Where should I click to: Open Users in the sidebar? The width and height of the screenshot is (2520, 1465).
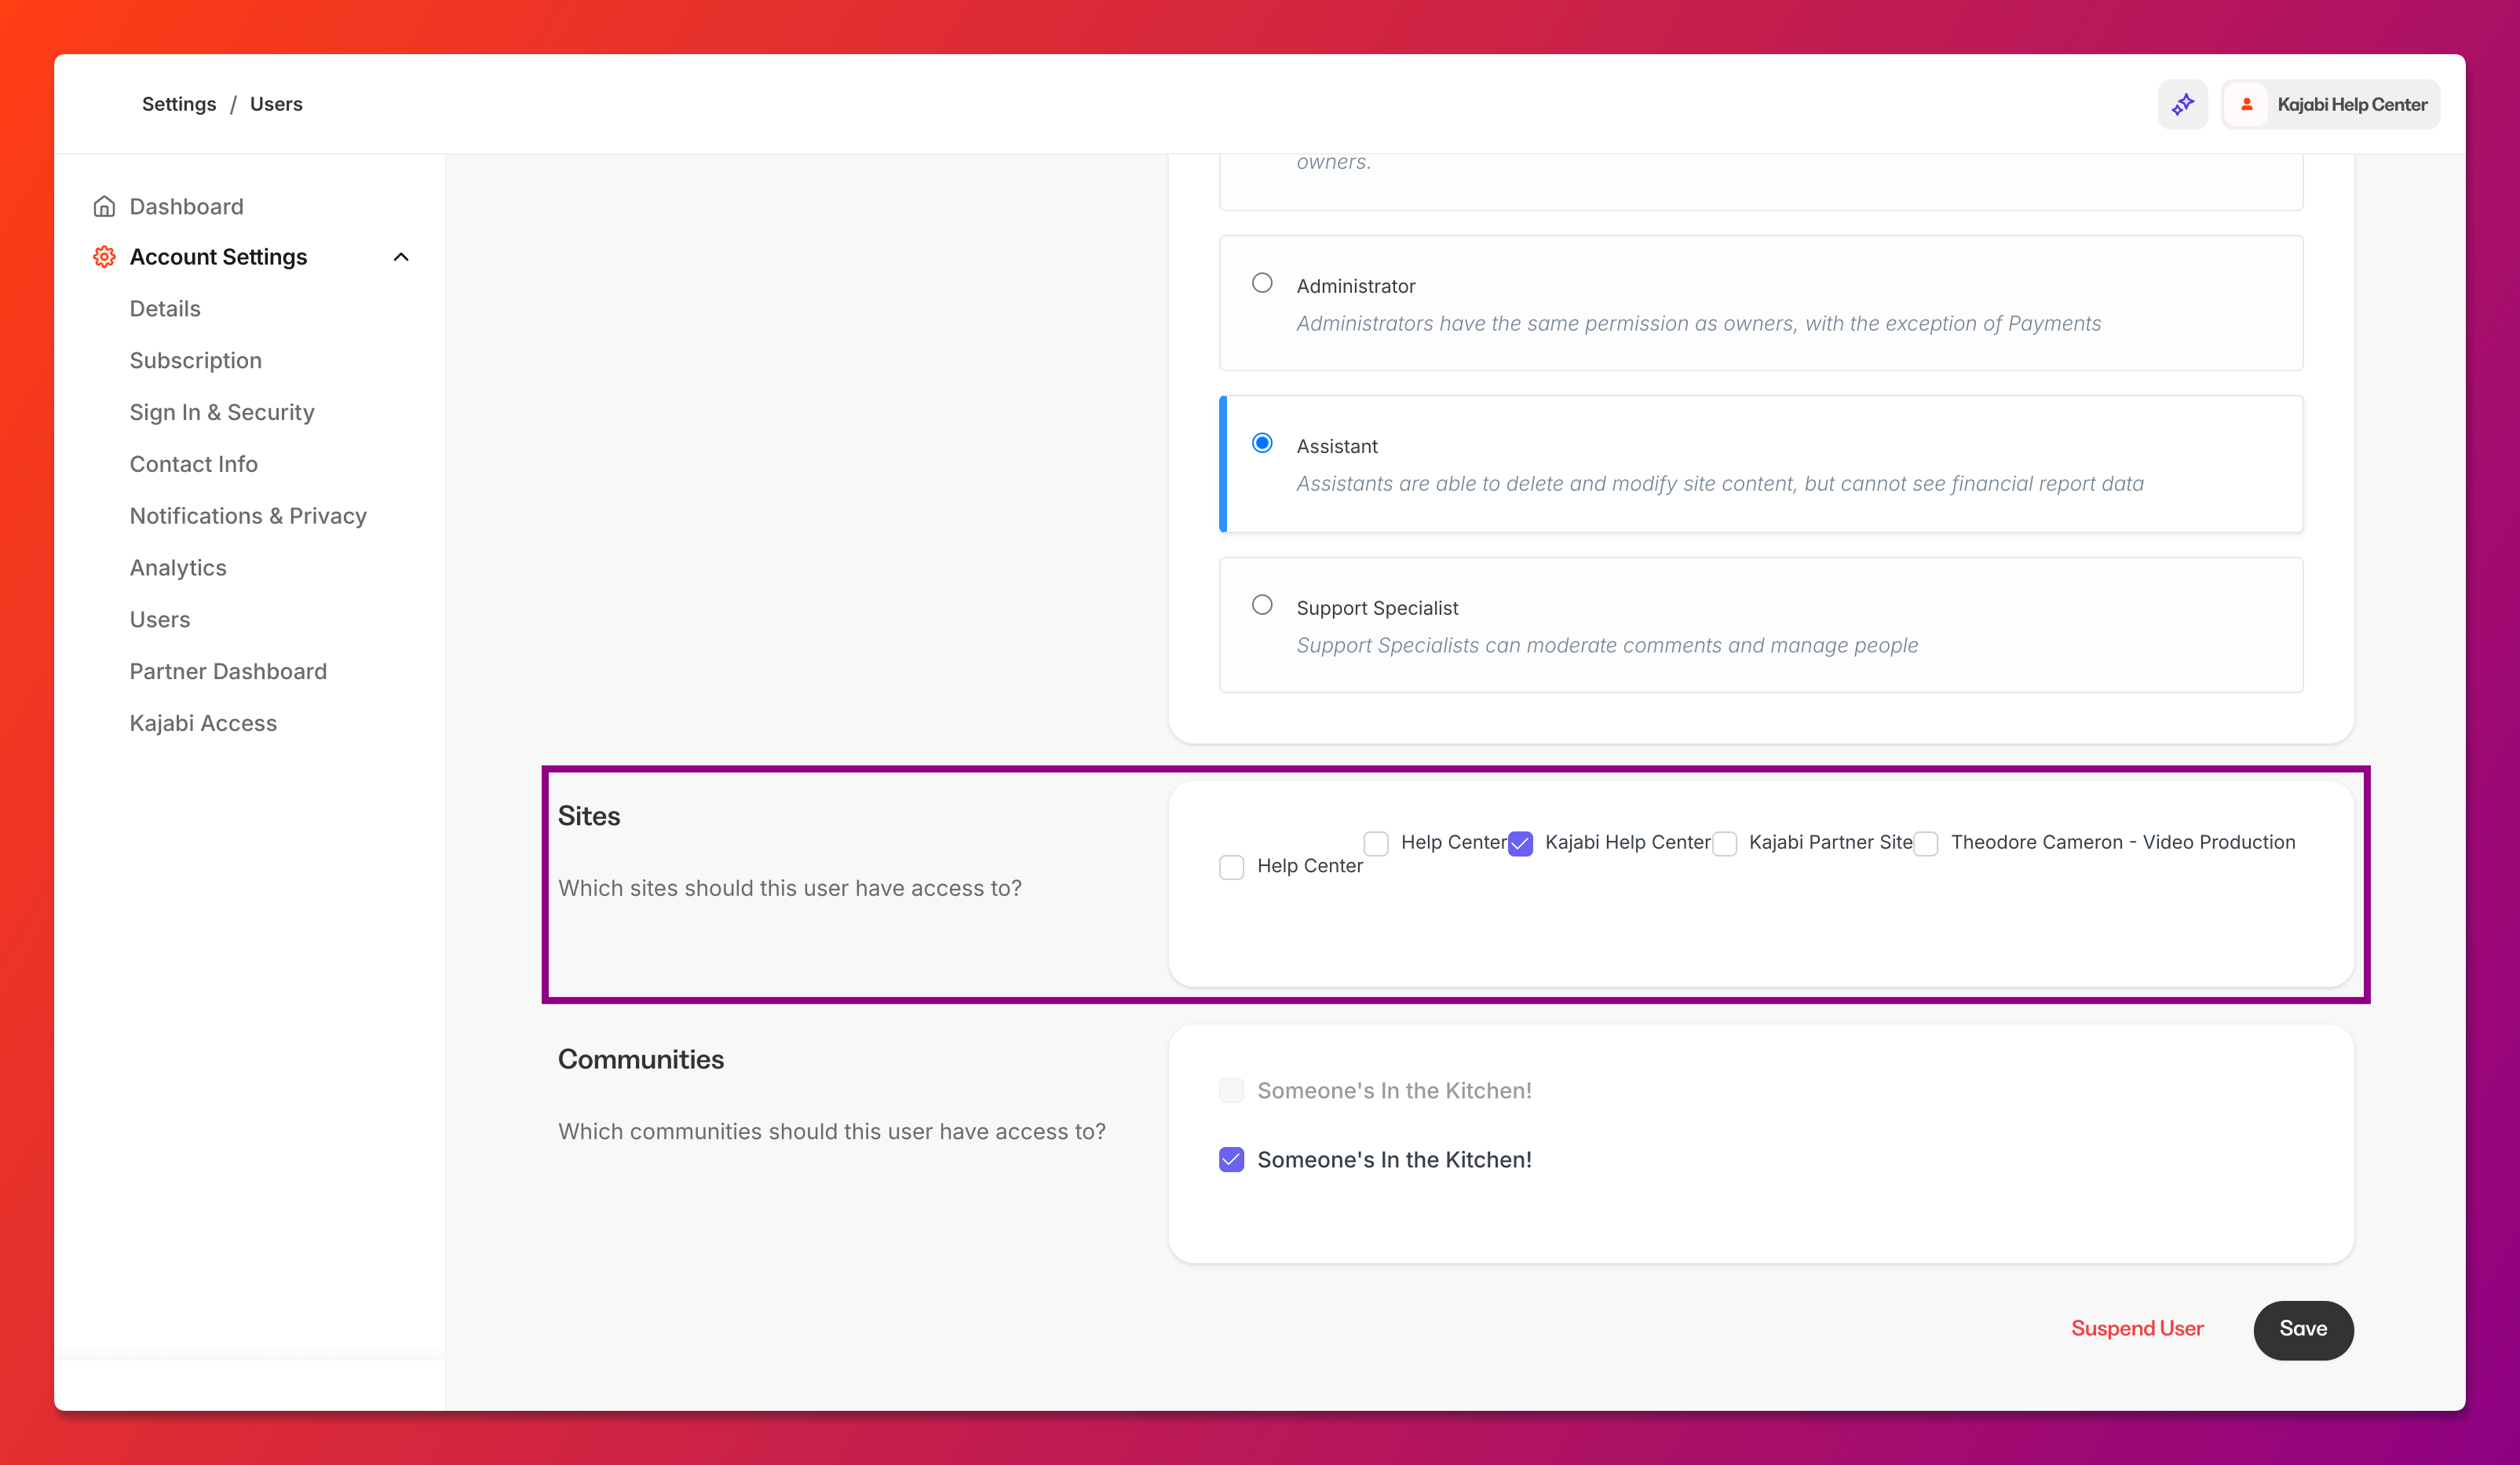tap(160, 620)
